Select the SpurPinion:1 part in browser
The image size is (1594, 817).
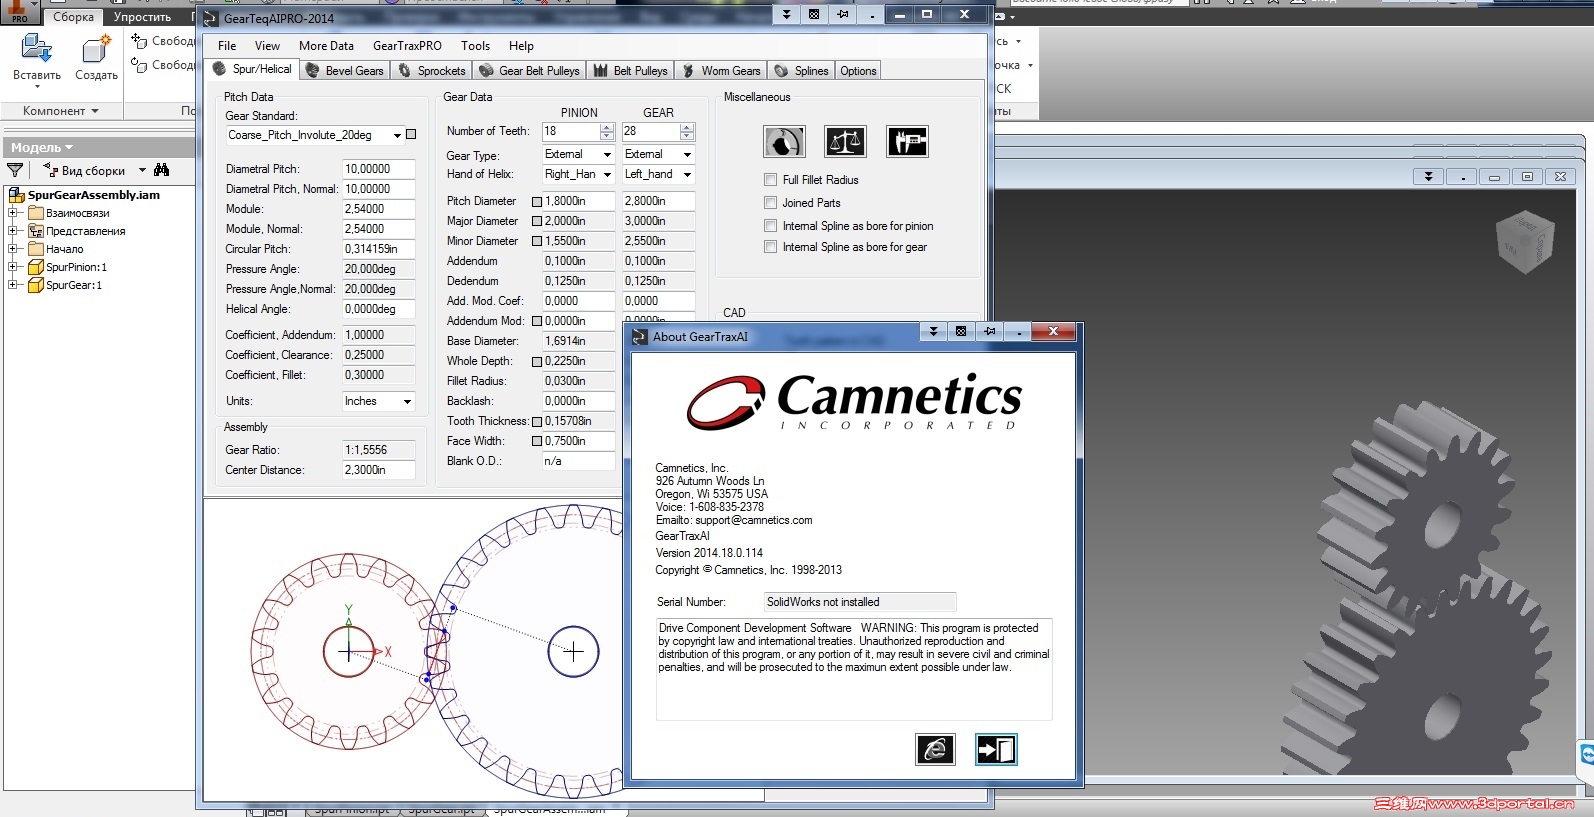click(x=76, y=267)
